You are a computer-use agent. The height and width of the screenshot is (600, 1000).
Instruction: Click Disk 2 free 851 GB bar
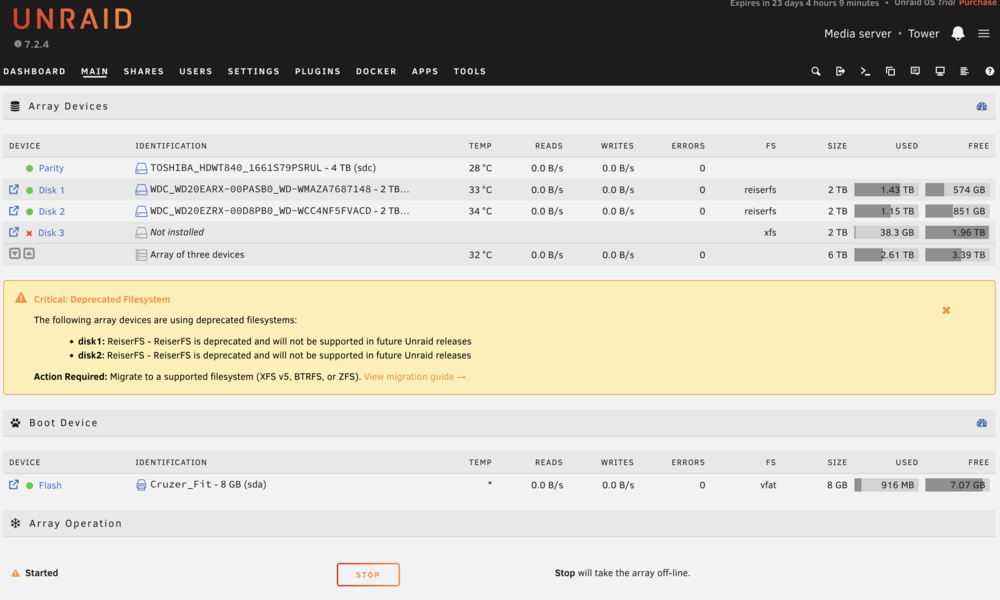[x=957, y=211]
